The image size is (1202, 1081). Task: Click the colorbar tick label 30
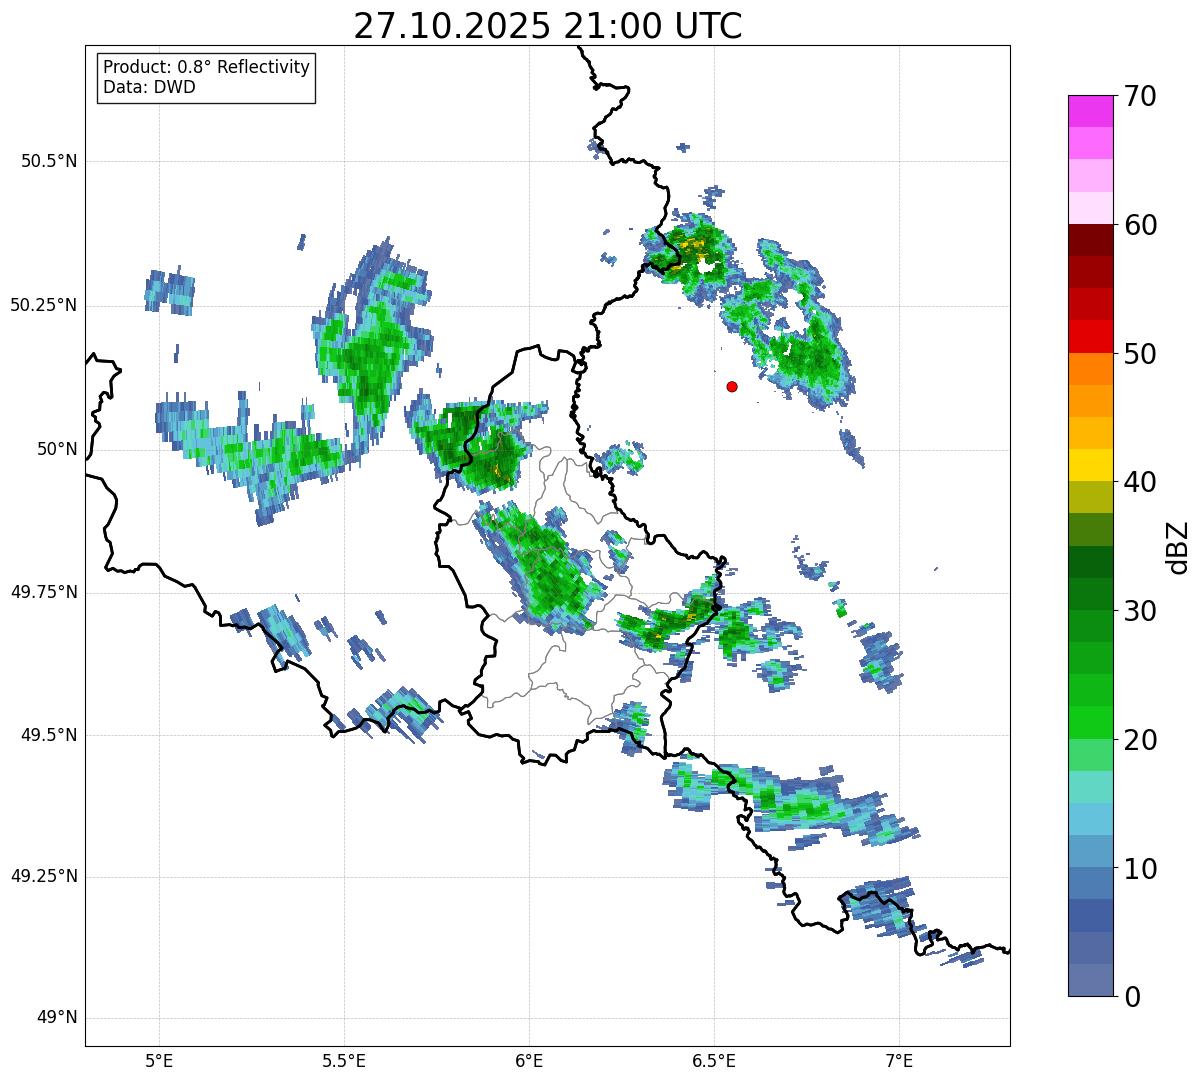click(x=1142, y=611)
